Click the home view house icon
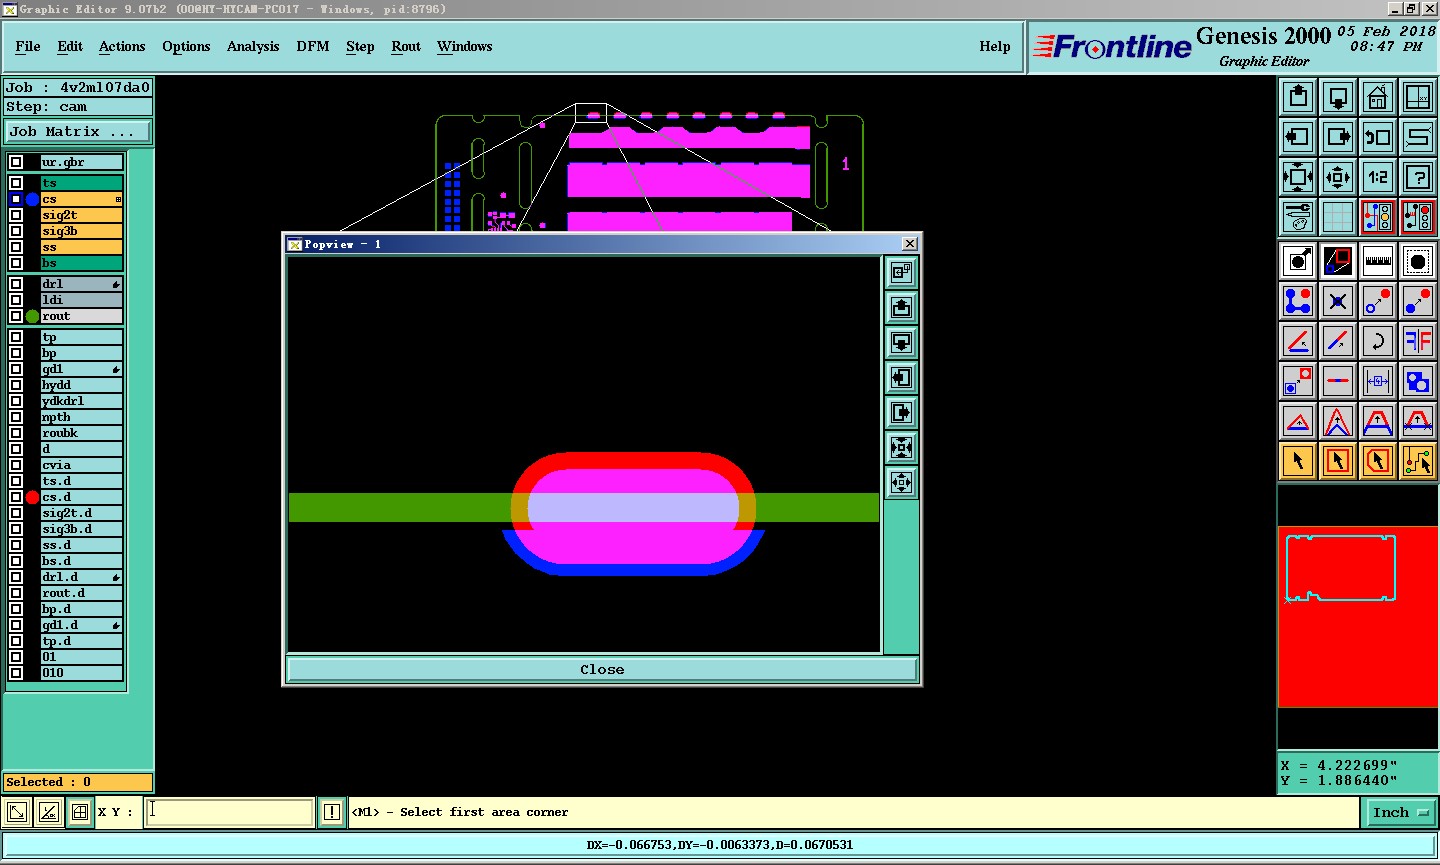The width and height of the screenshot is (1440, 865). pos(1378,97)
